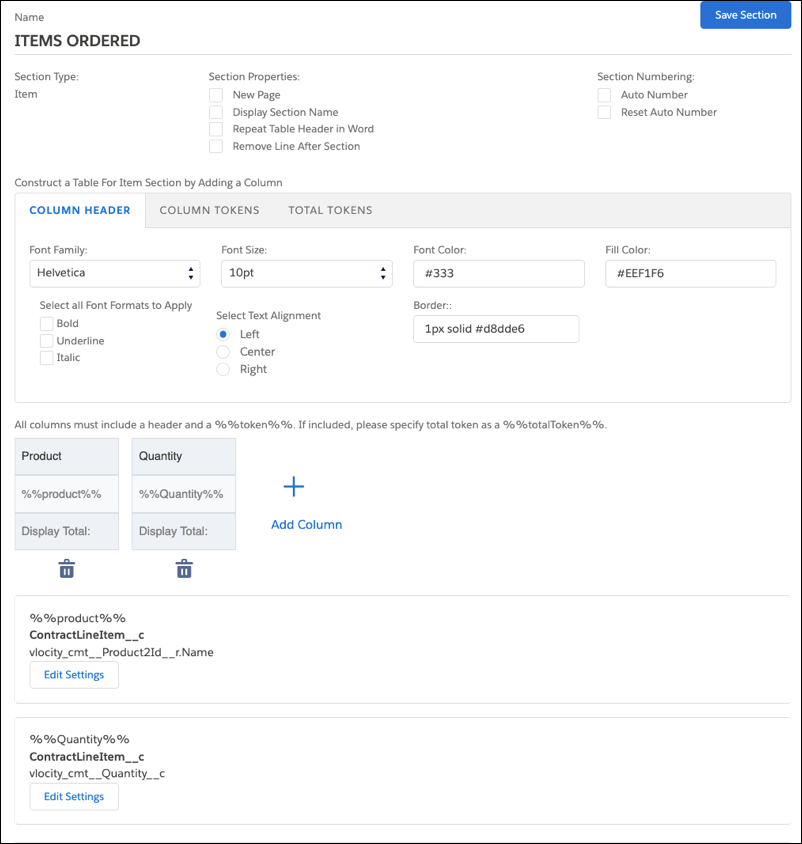Click ContractLineItem__c under the Quantity token

(x=87, y=757)
